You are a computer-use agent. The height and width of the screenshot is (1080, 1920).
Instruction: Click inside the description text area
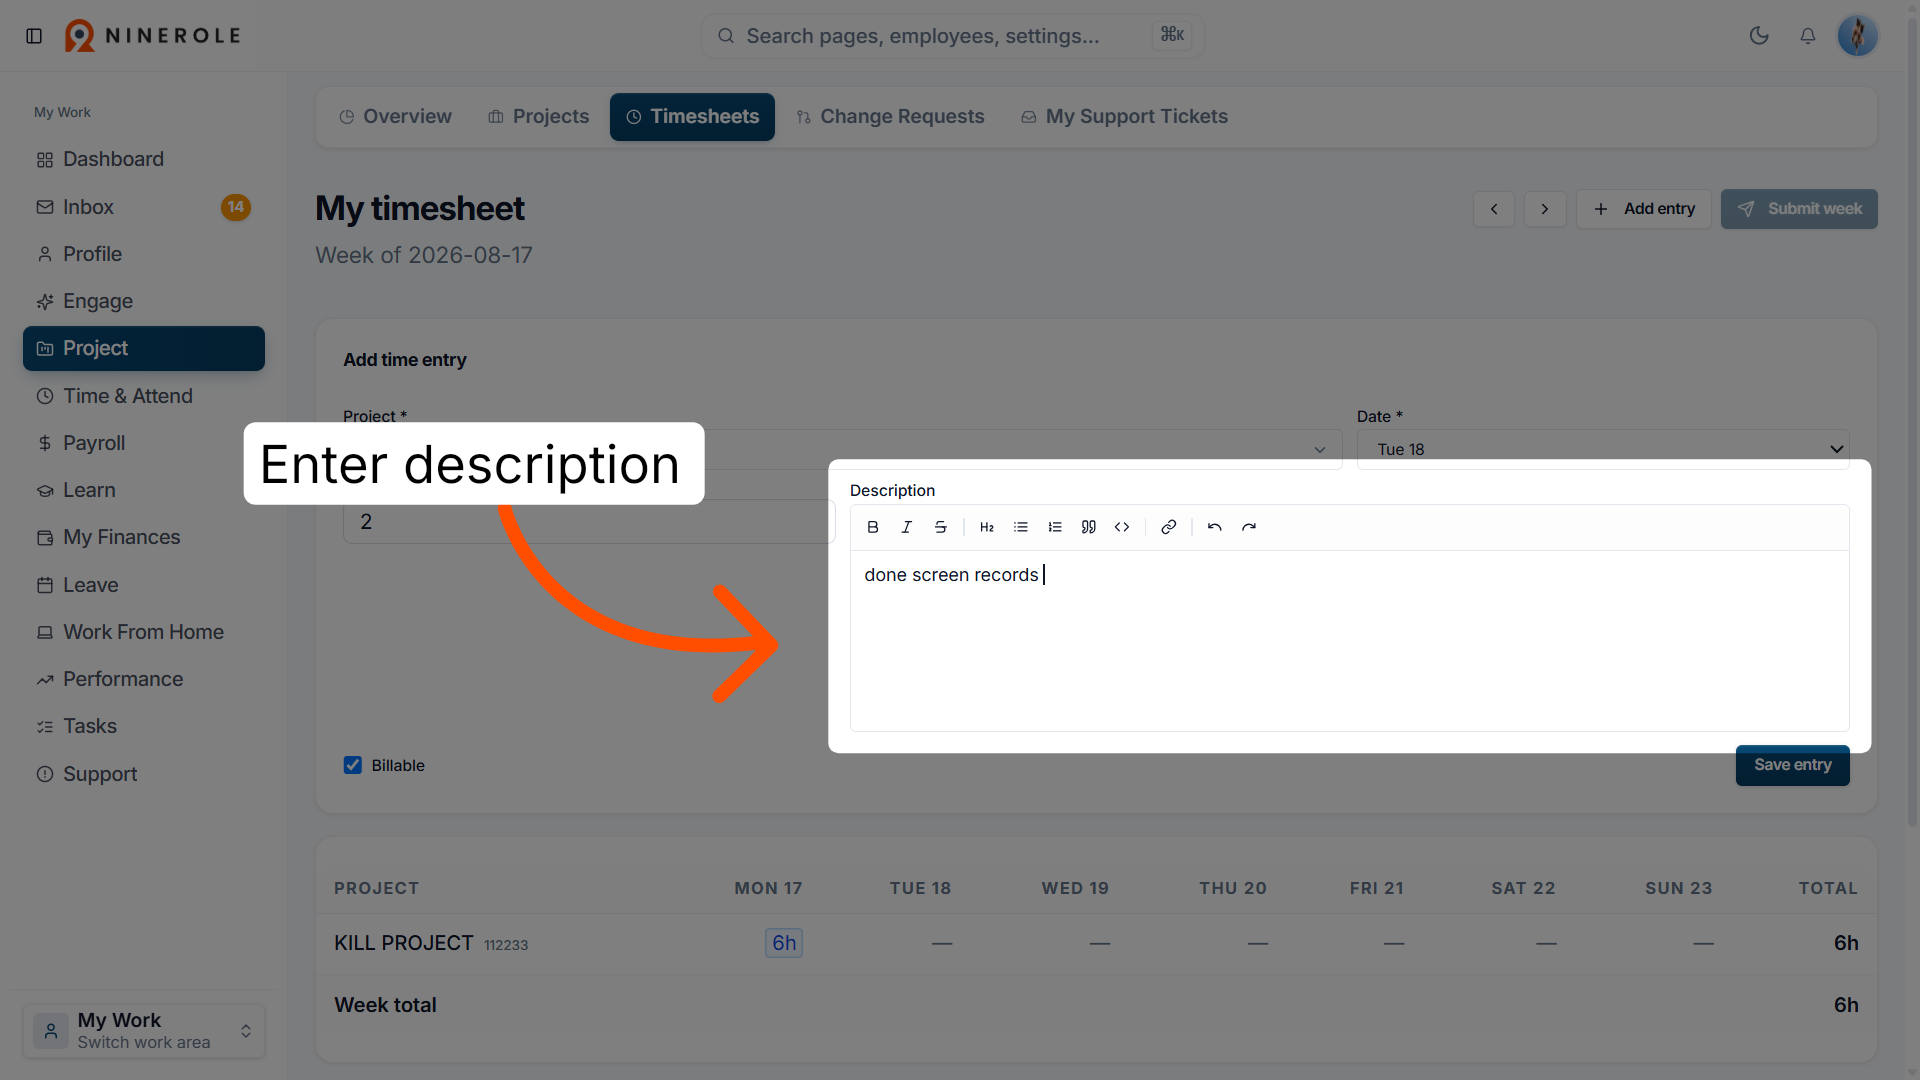(1349, 640)
